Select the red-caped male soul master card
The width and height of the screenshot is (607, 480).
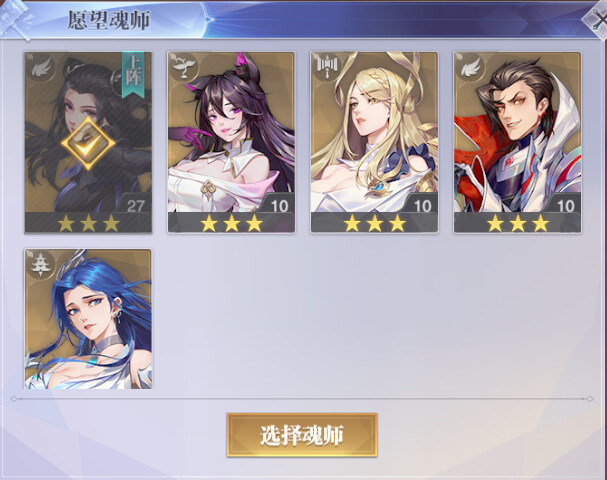coord(518,142)
